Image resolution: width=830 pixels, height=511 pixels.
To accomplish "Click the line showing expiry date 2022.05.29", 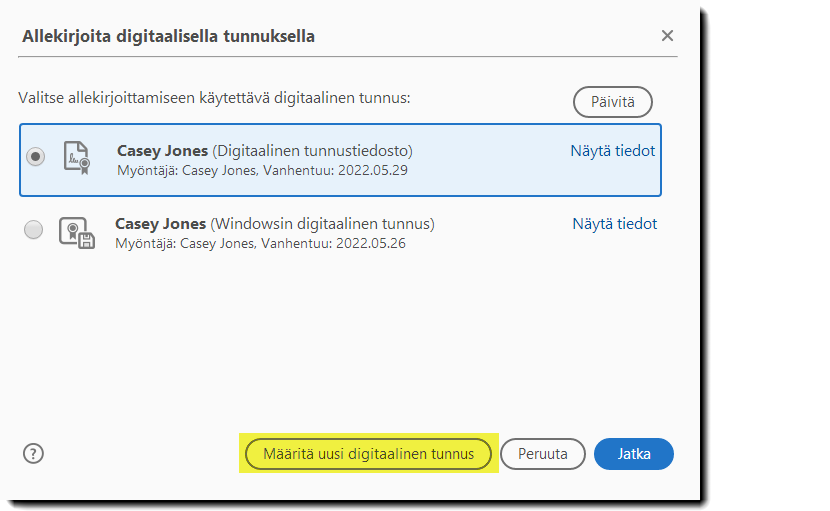I will coord(262,170).
